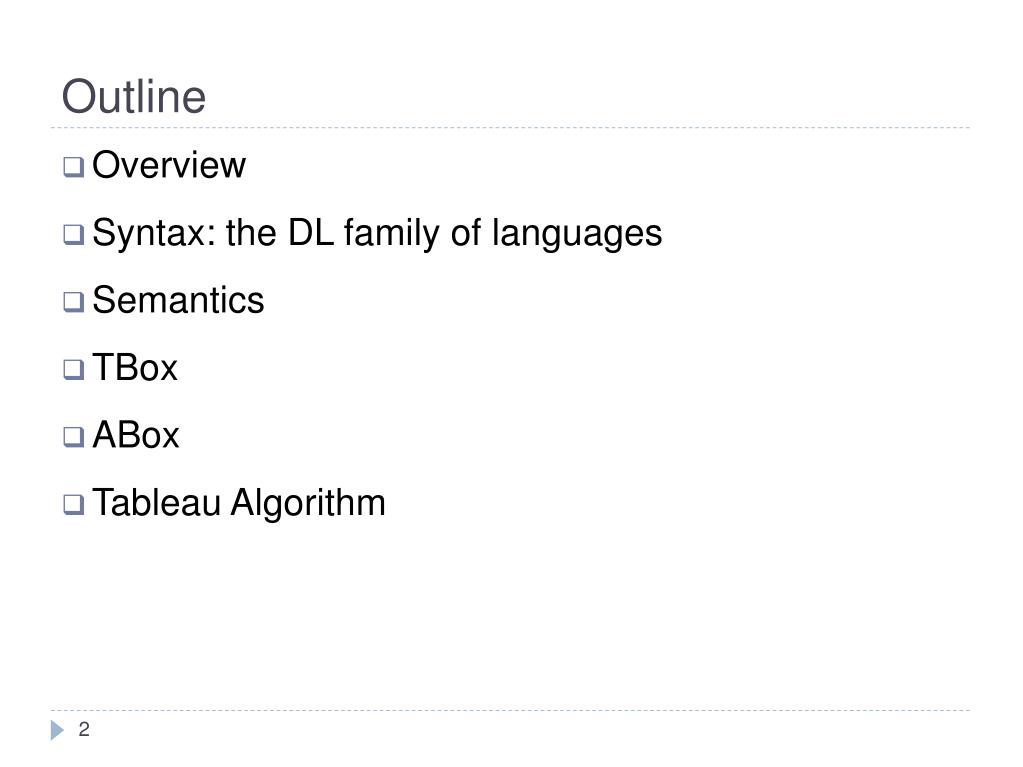Click the dashed footer line above page number

pos(510,710)
